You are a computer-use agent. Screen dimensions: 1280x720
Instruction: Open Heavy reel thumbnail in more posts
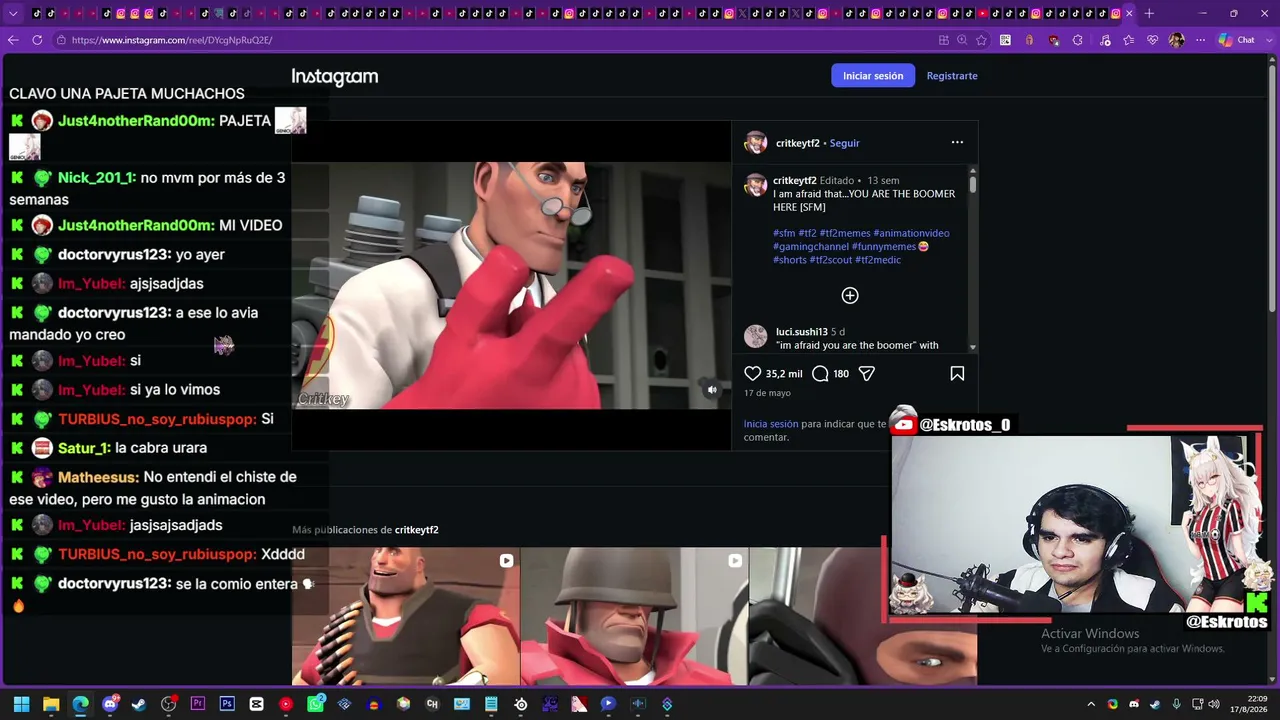(x=405, y=616)
